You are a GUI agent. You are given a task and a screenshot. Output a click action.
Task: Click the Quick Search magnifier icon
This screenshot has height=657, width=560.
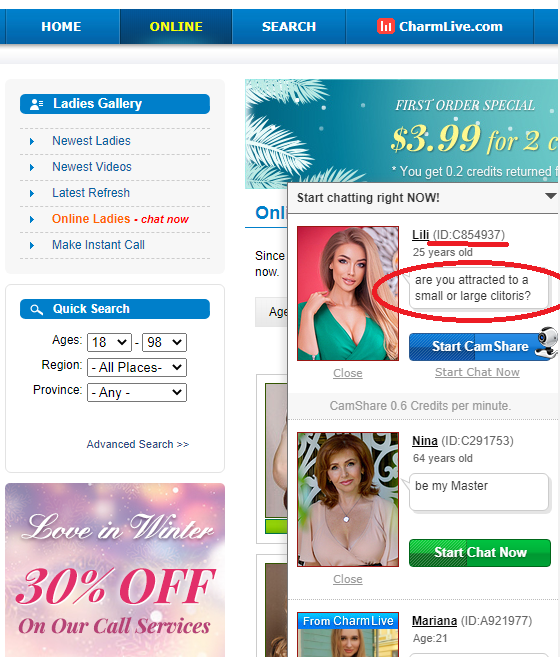pyautogui.click(x=36, y=309)
